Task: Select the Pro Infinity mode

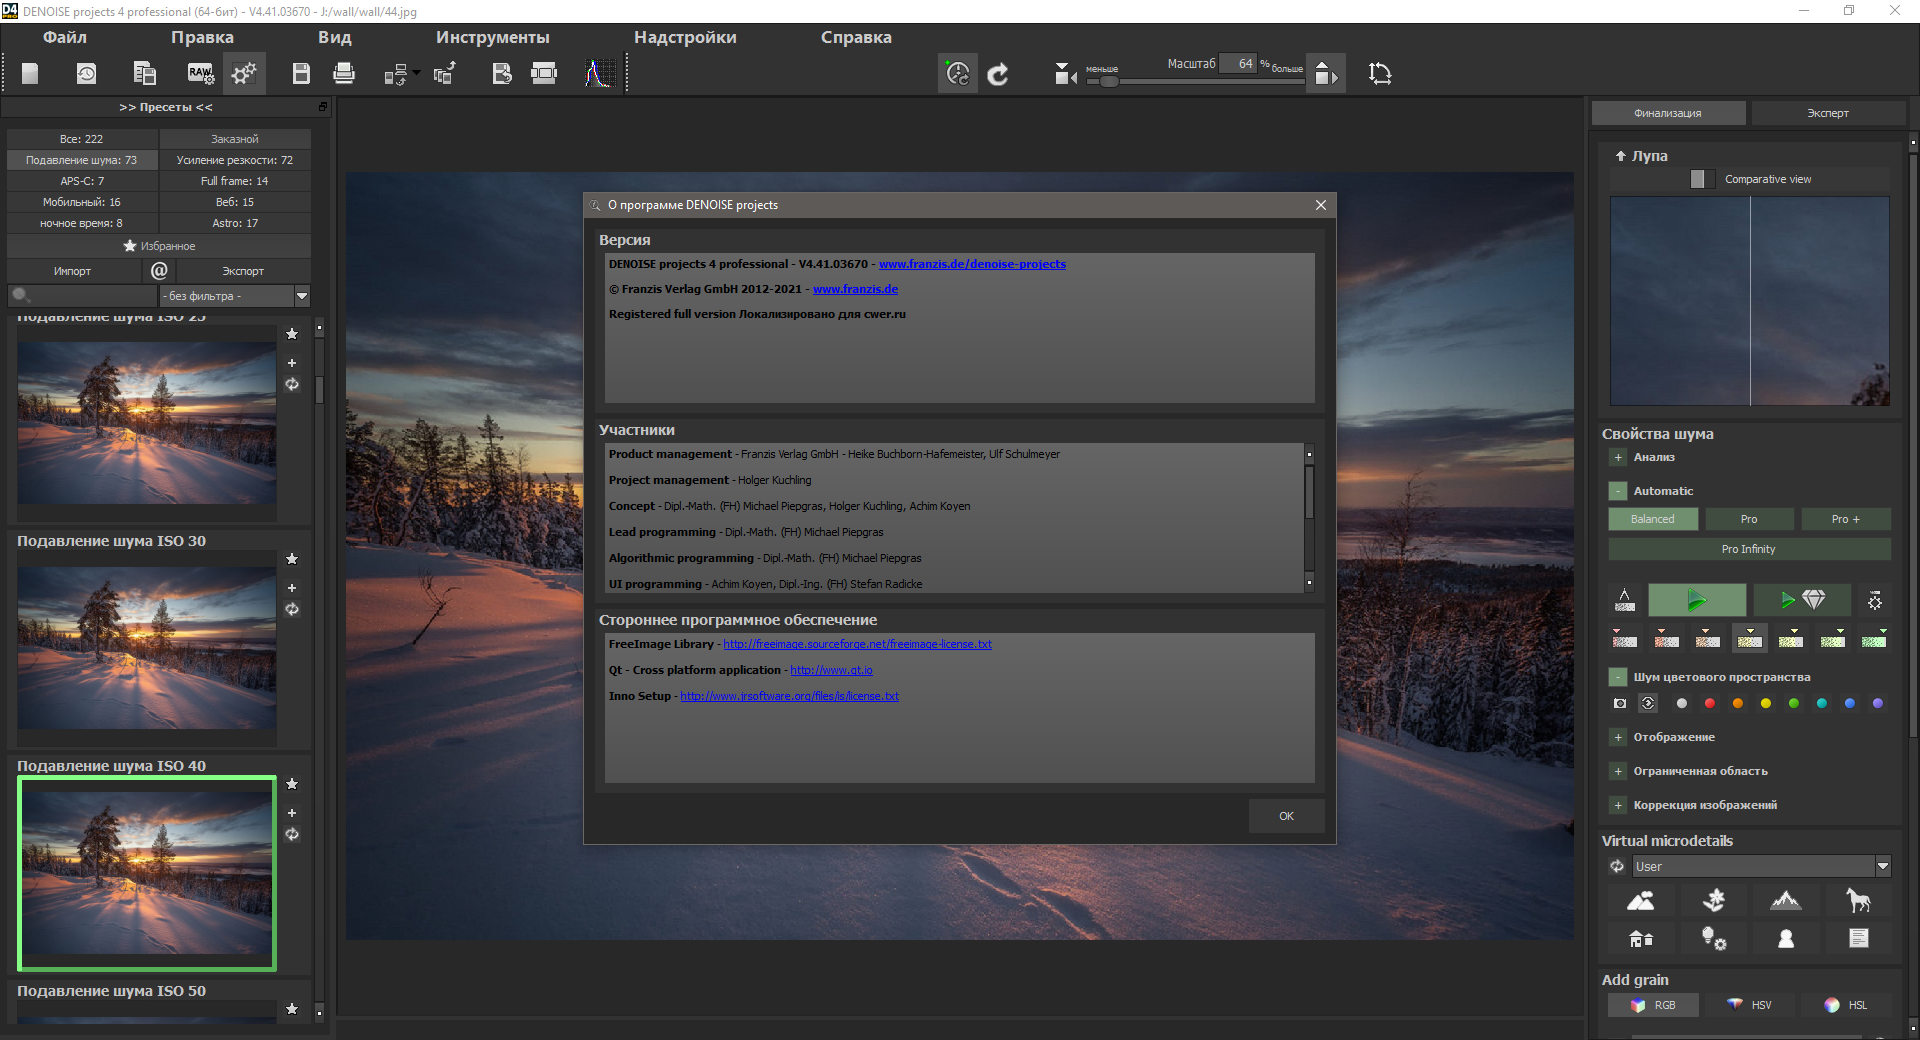Action: [1749, 549]
